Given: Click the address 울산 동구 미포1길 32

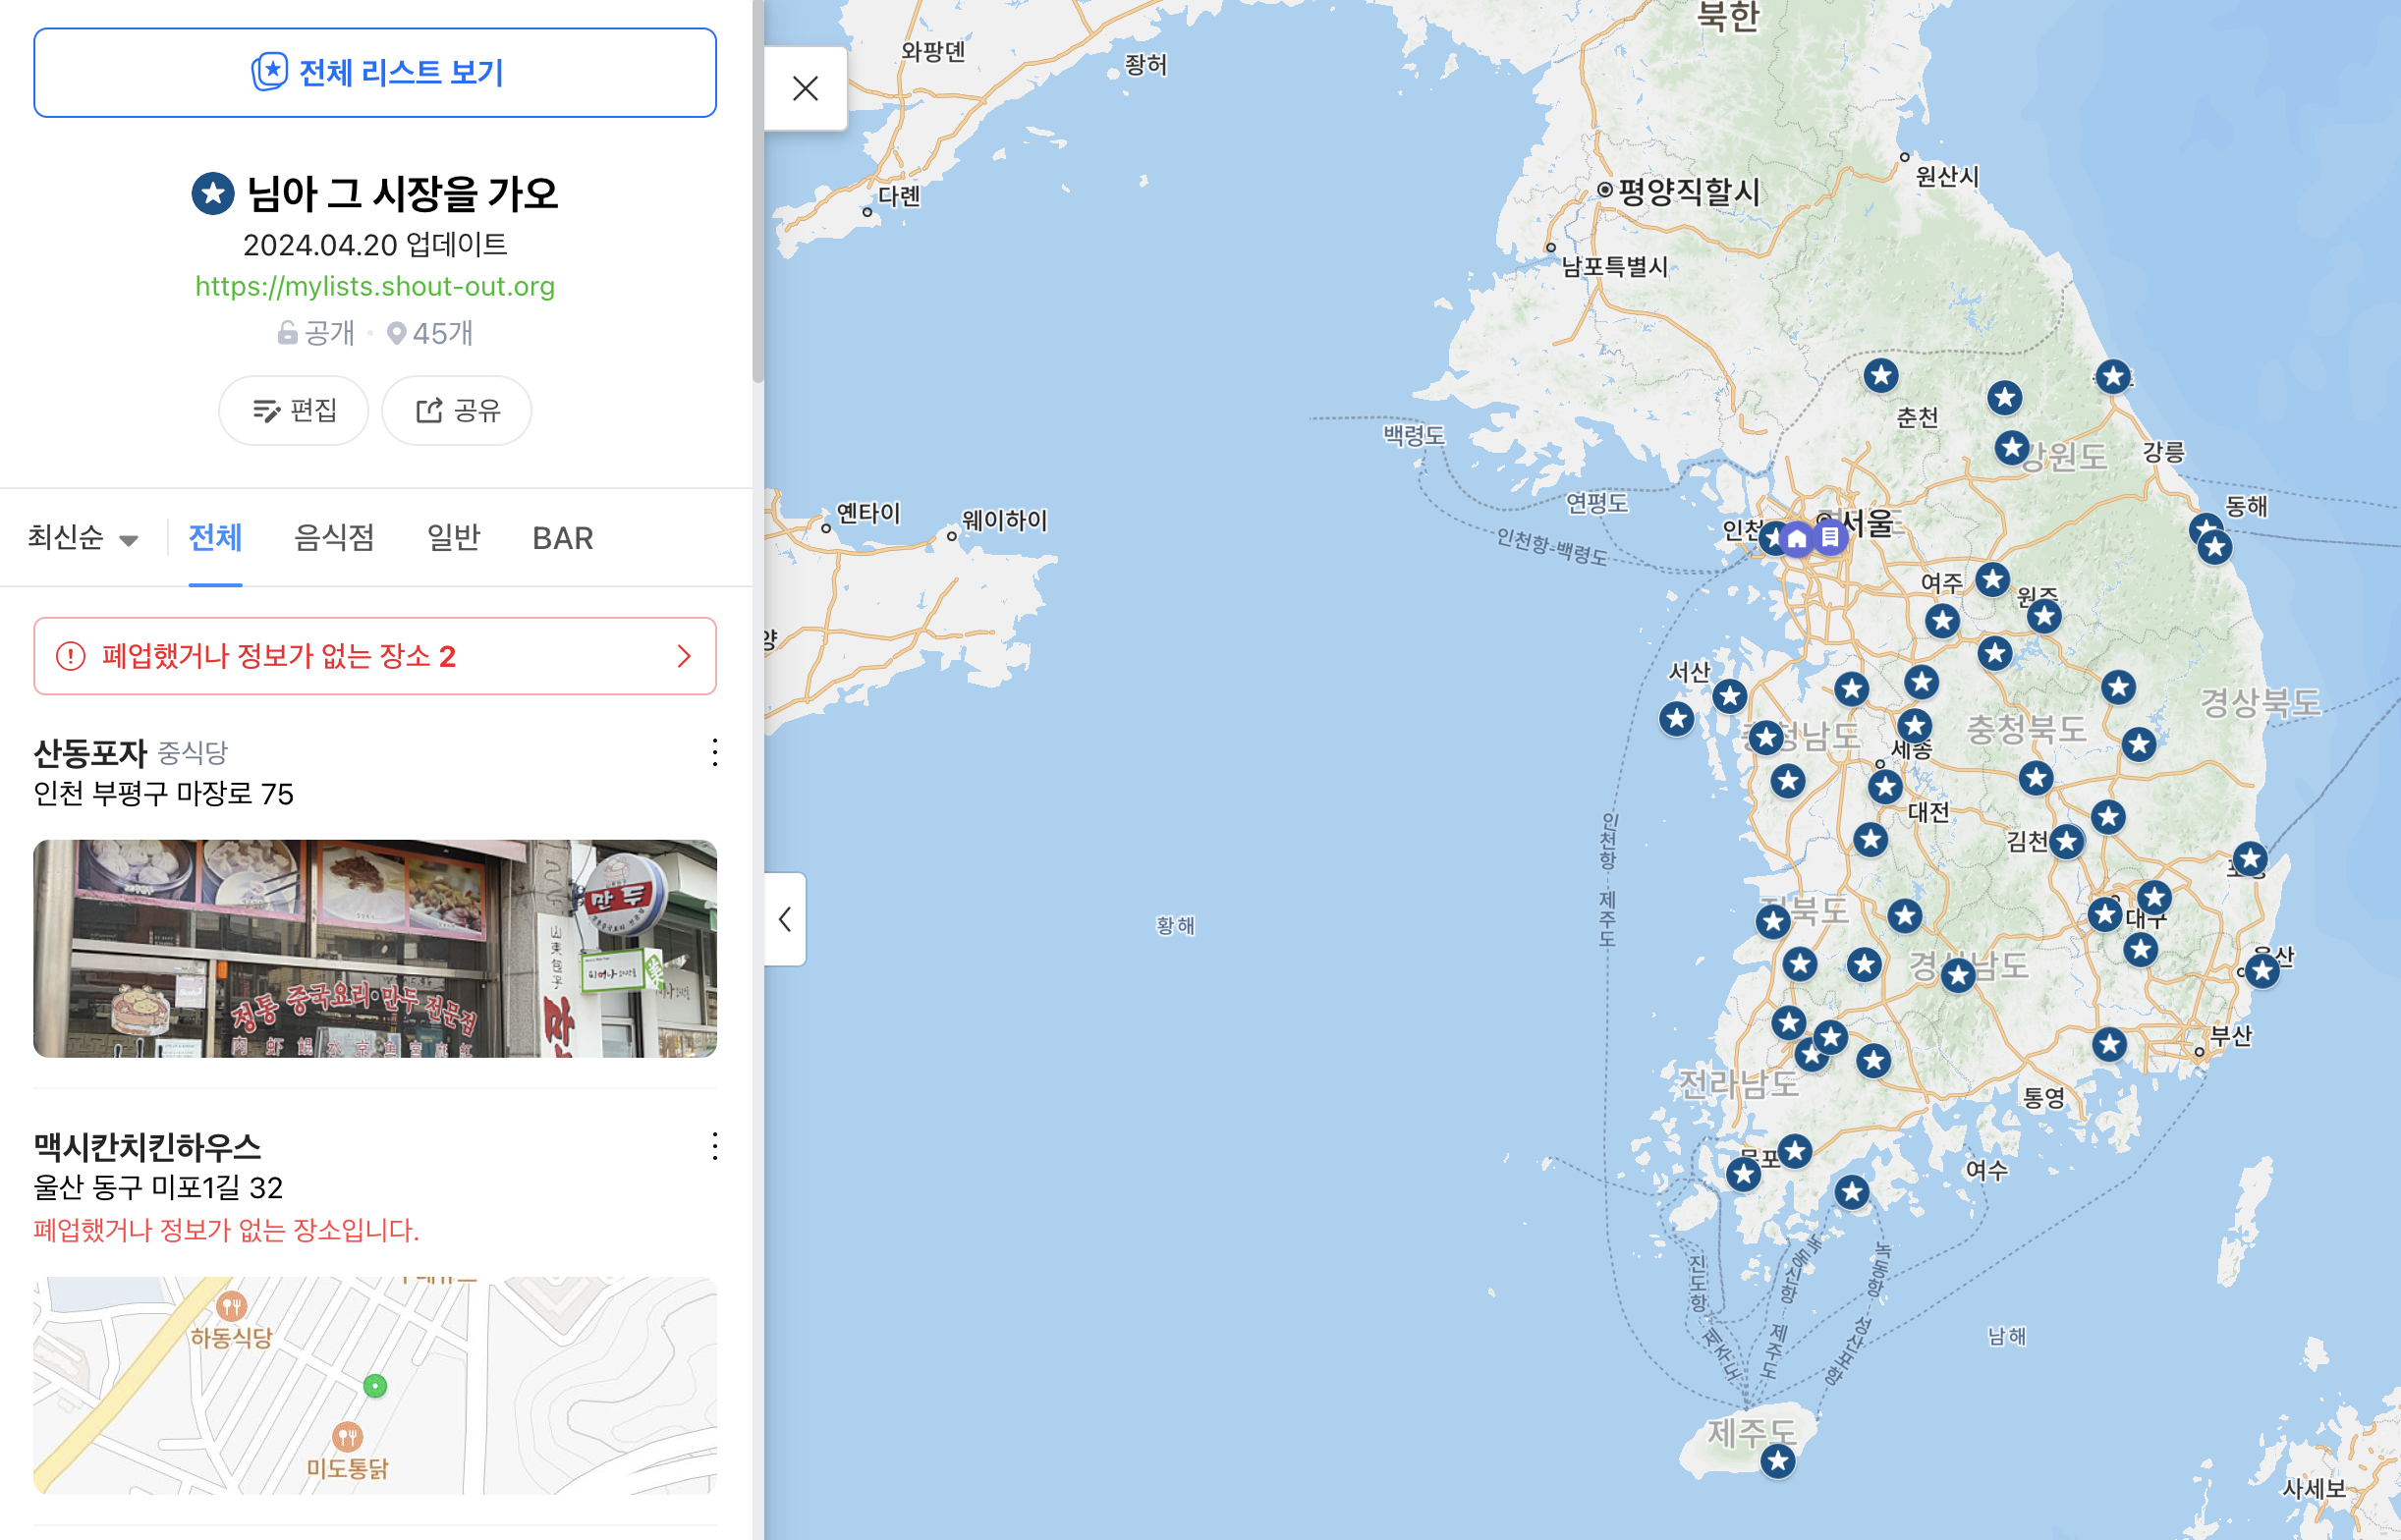Looking at the screenshot, I should click(x=159, y=1188).
